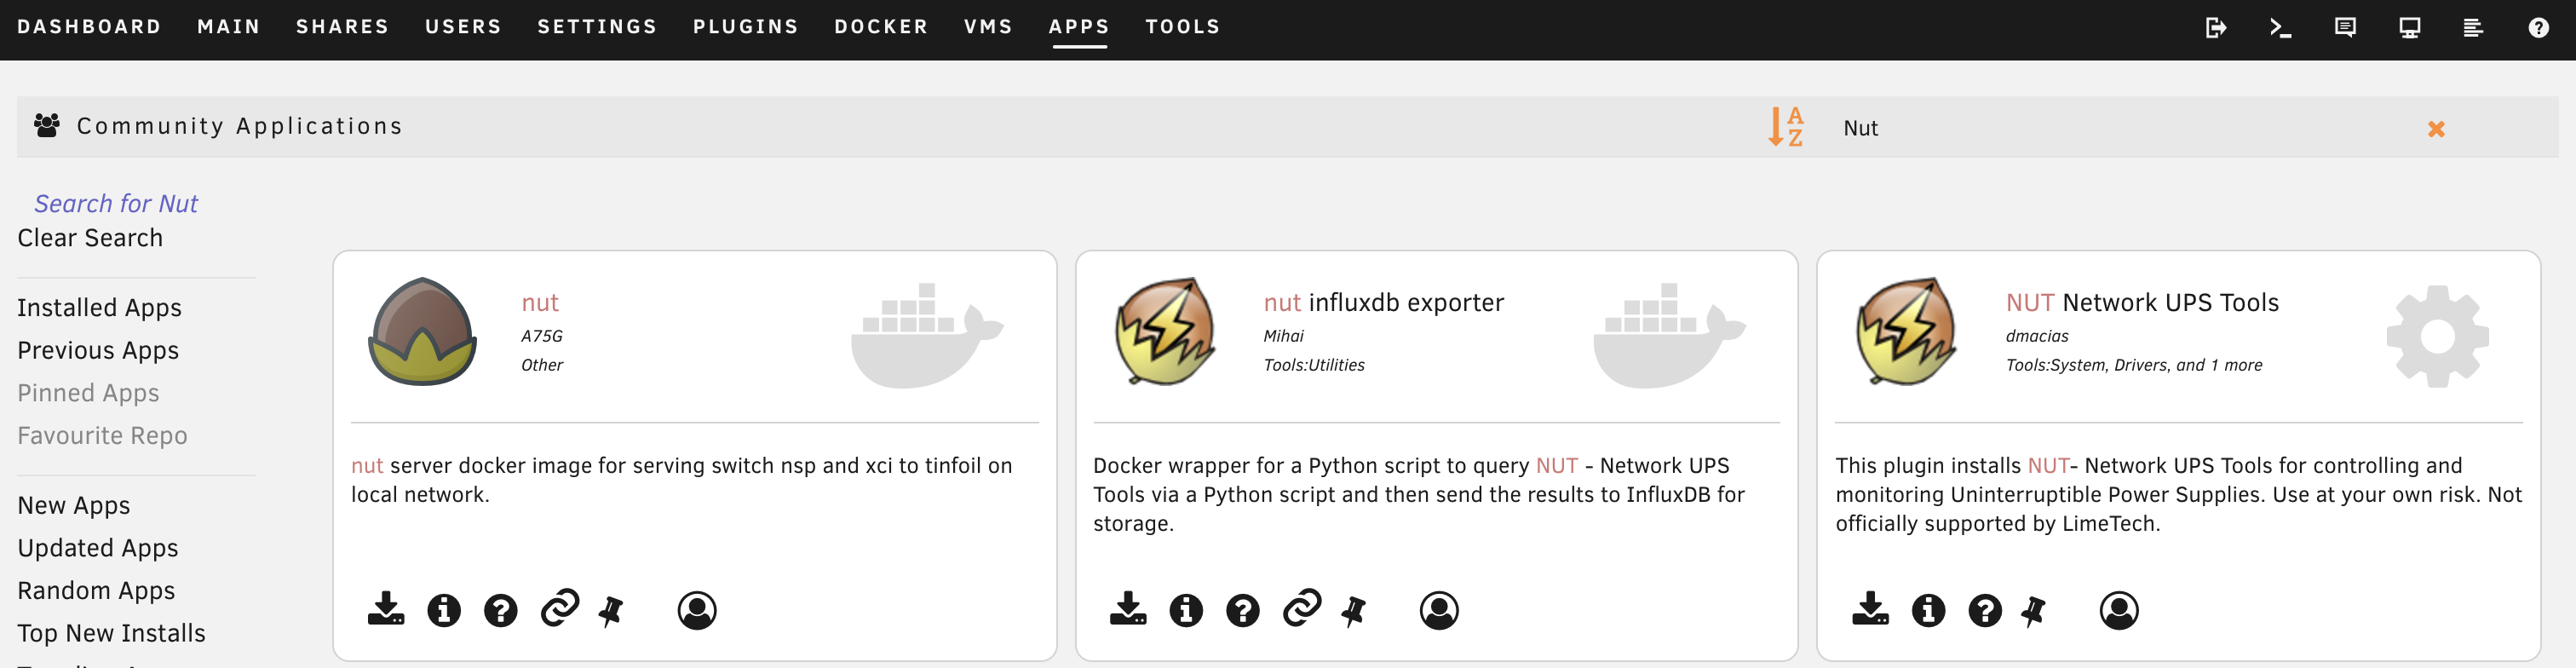Open the log lines icon in top bar

[x=2473, y=28]
